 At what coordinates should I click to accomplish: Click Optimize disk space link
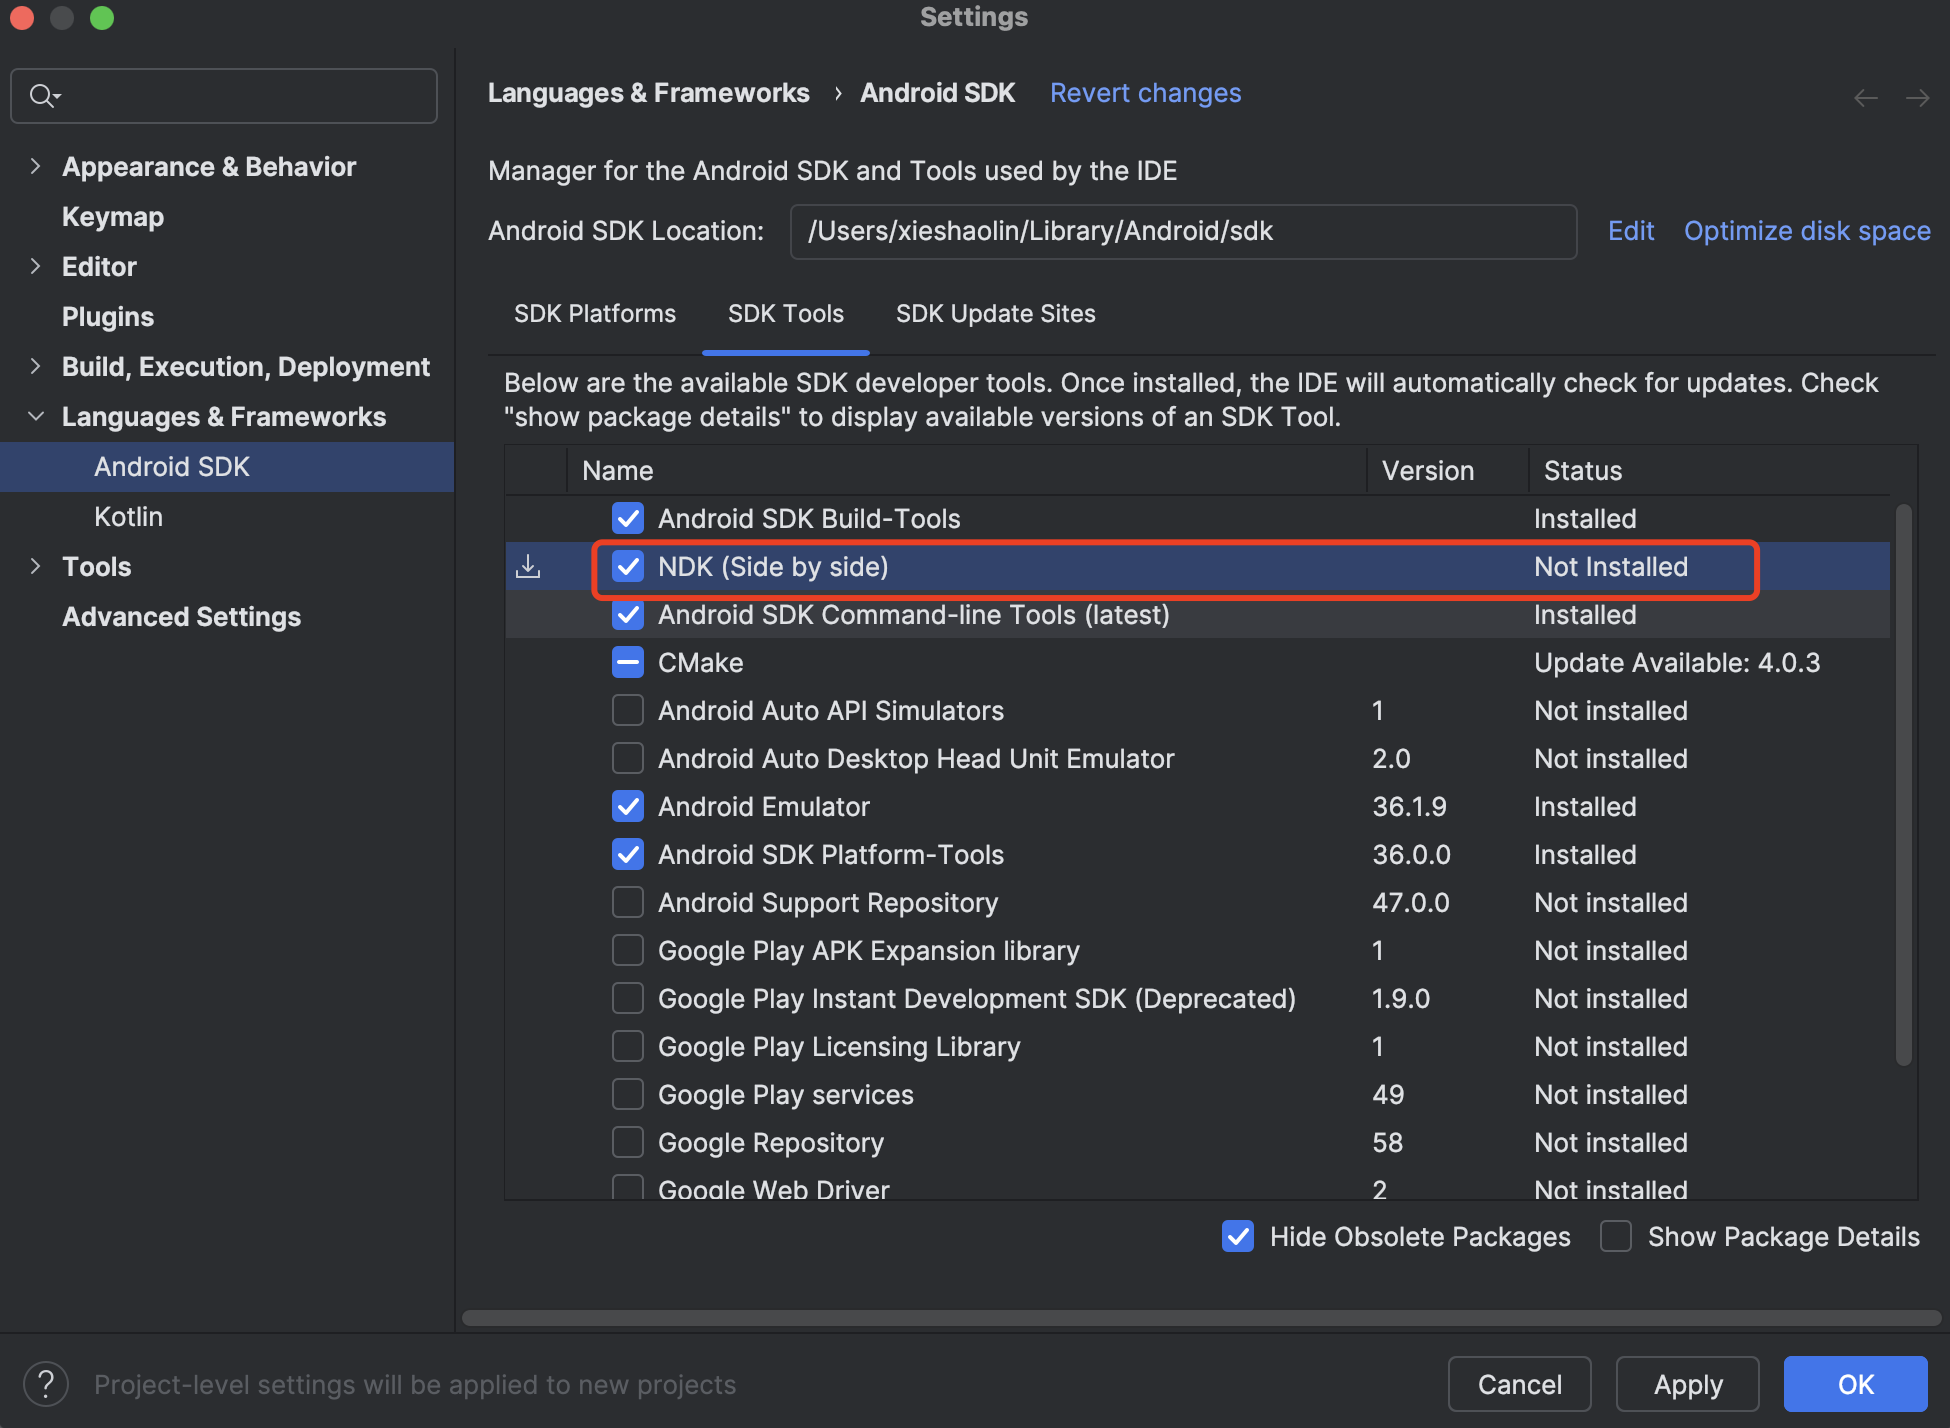[1807, 231]
